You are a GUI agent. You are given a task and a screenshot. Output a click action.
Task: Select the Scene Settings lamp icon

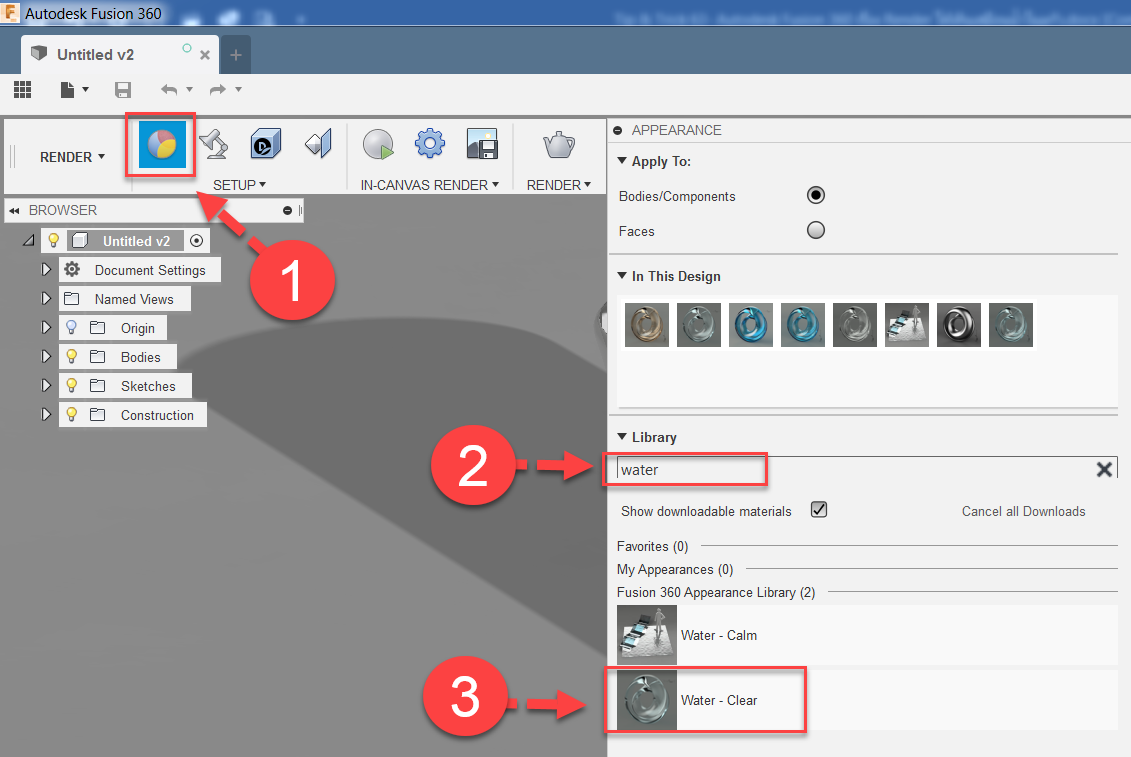click(x=212, y=145)
